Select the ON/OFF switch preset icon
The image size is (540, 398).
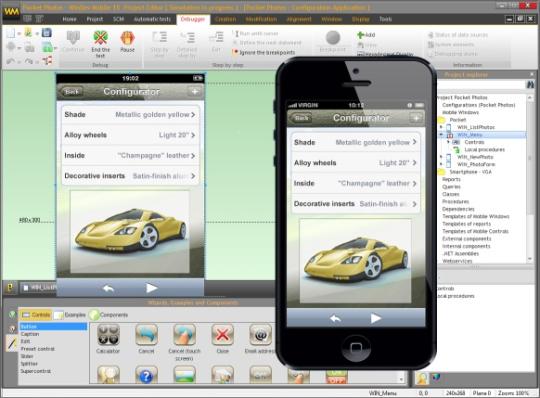pos(336,377)
